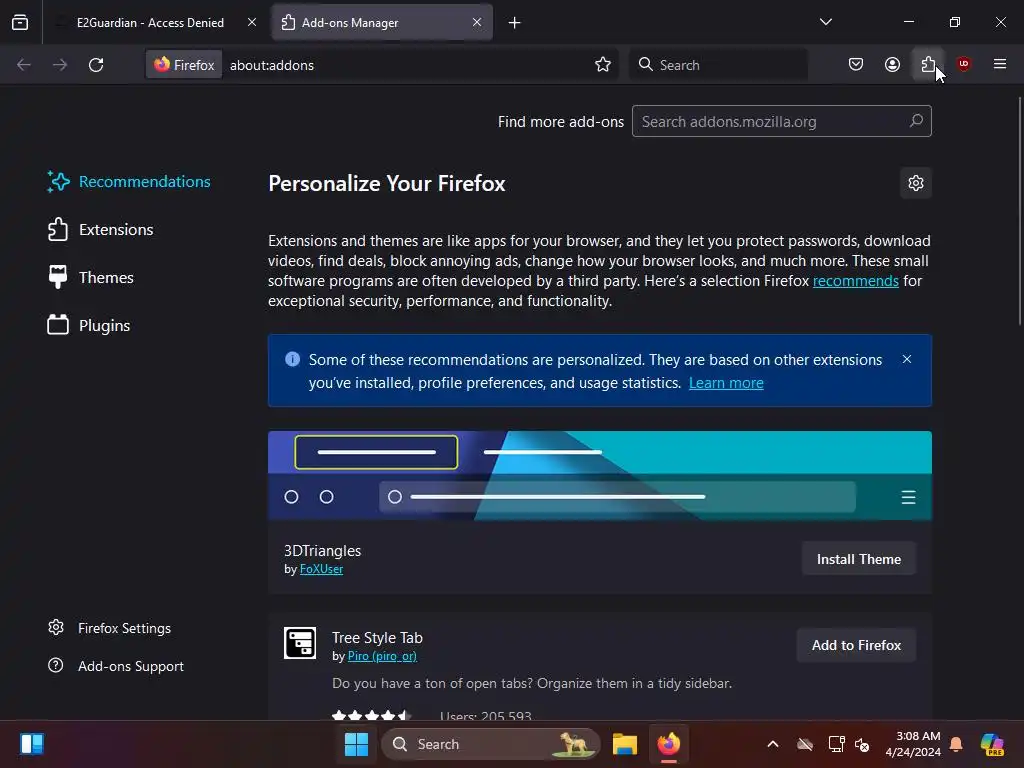Open the uBlock Origin toolbar icon

tap(963, 64)
